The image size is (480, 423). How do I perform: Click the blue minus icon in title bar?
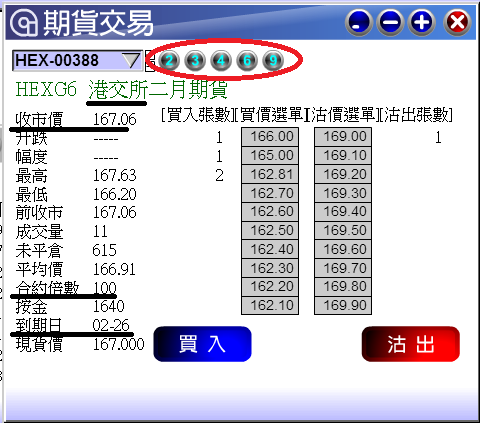[x=390, y=23]
